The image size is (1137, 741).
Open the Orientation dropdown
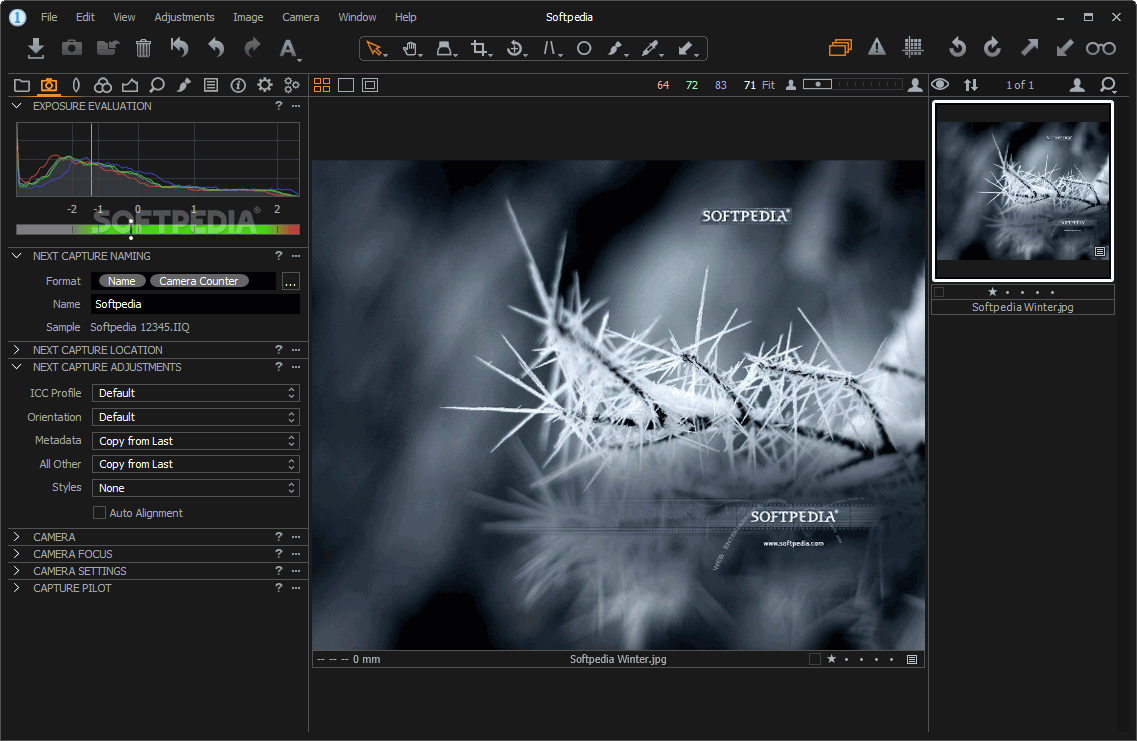pyautogui.click(x=196, y=417)
